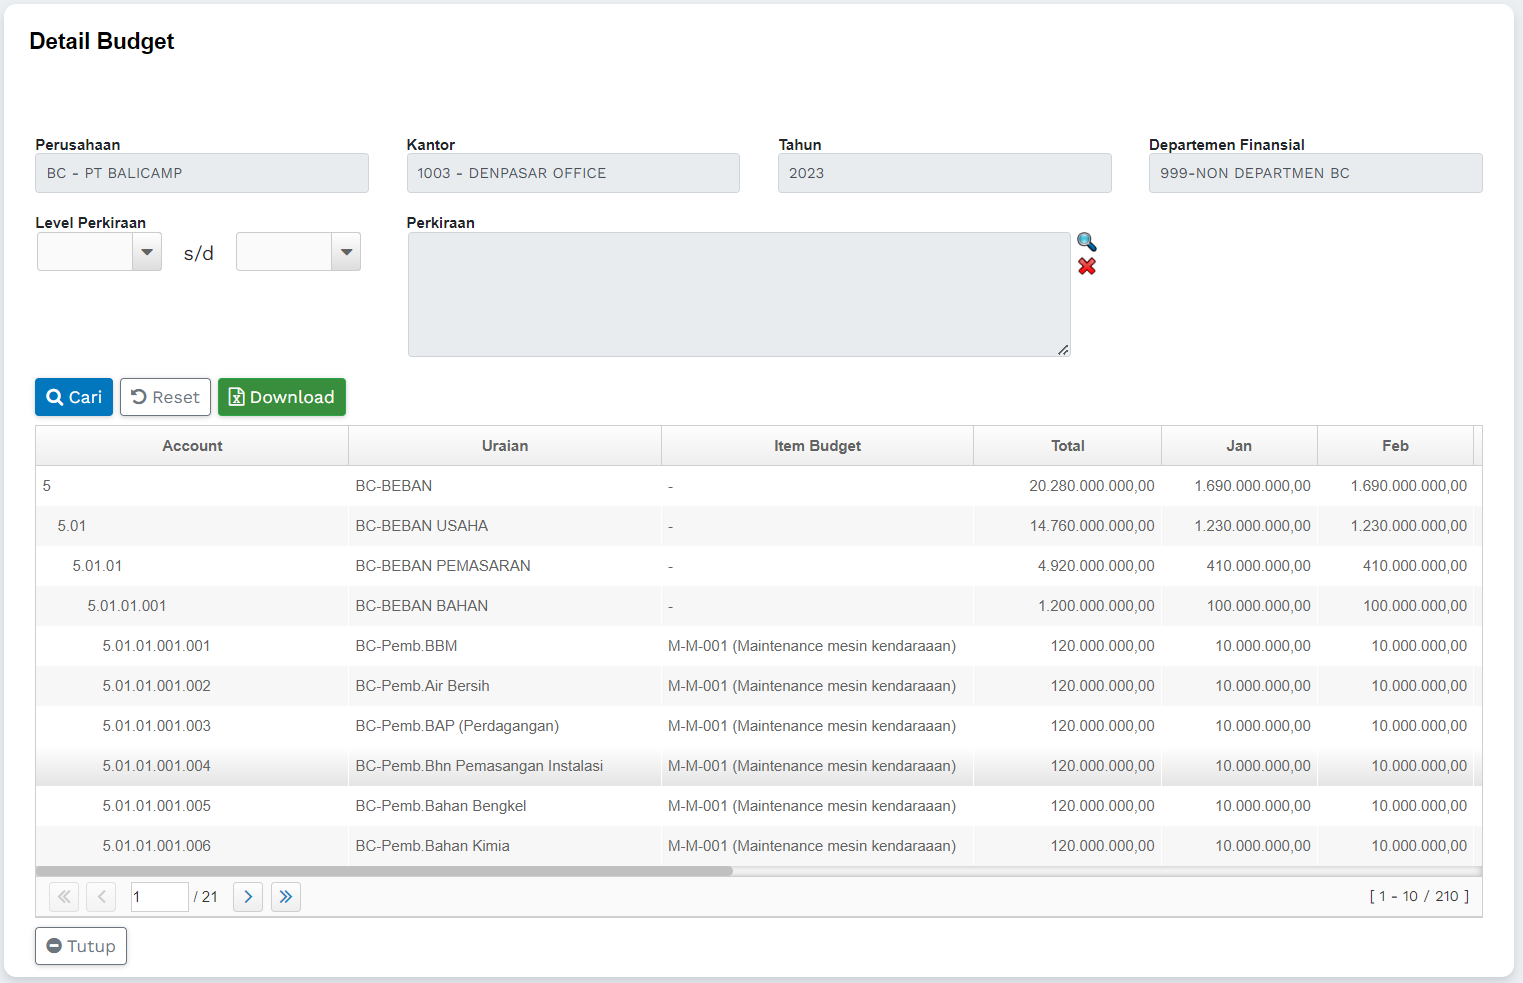Sort by the Account column header

tap(192, 446)
